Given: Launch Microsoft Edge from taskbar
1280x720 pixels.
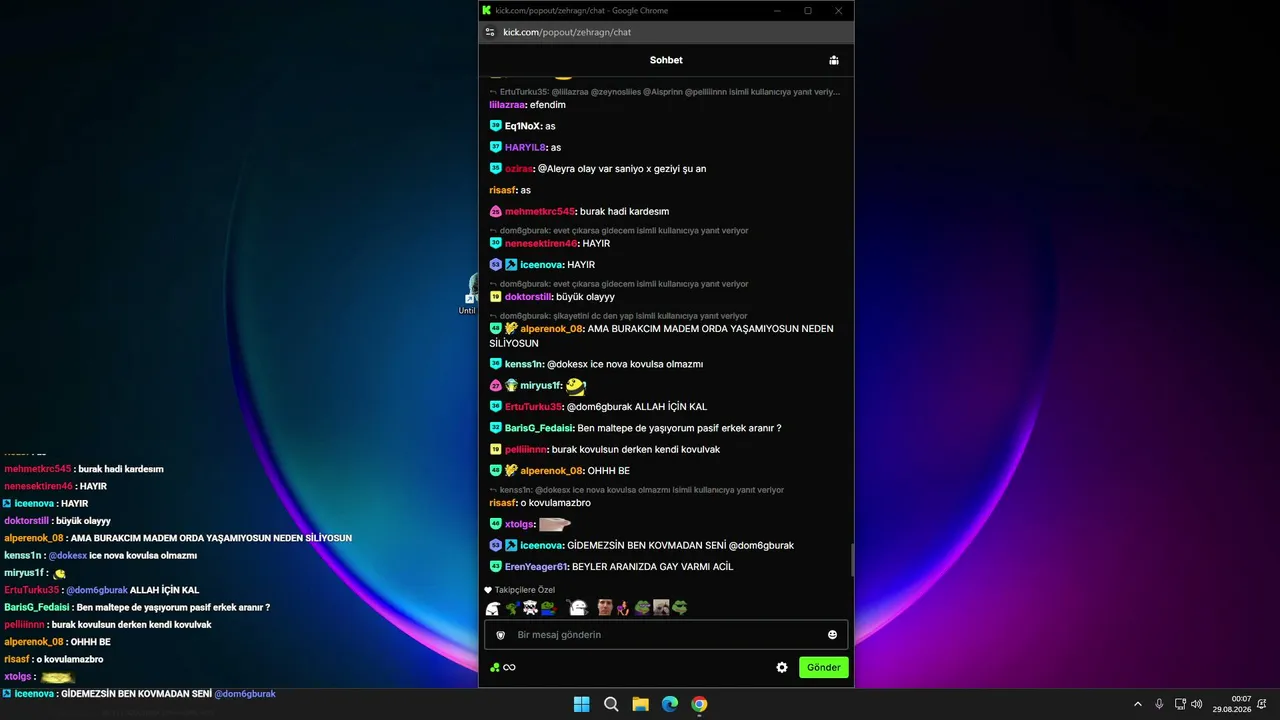Looking at the screenshot, I should pyautogui.click(x=670, y=704).
